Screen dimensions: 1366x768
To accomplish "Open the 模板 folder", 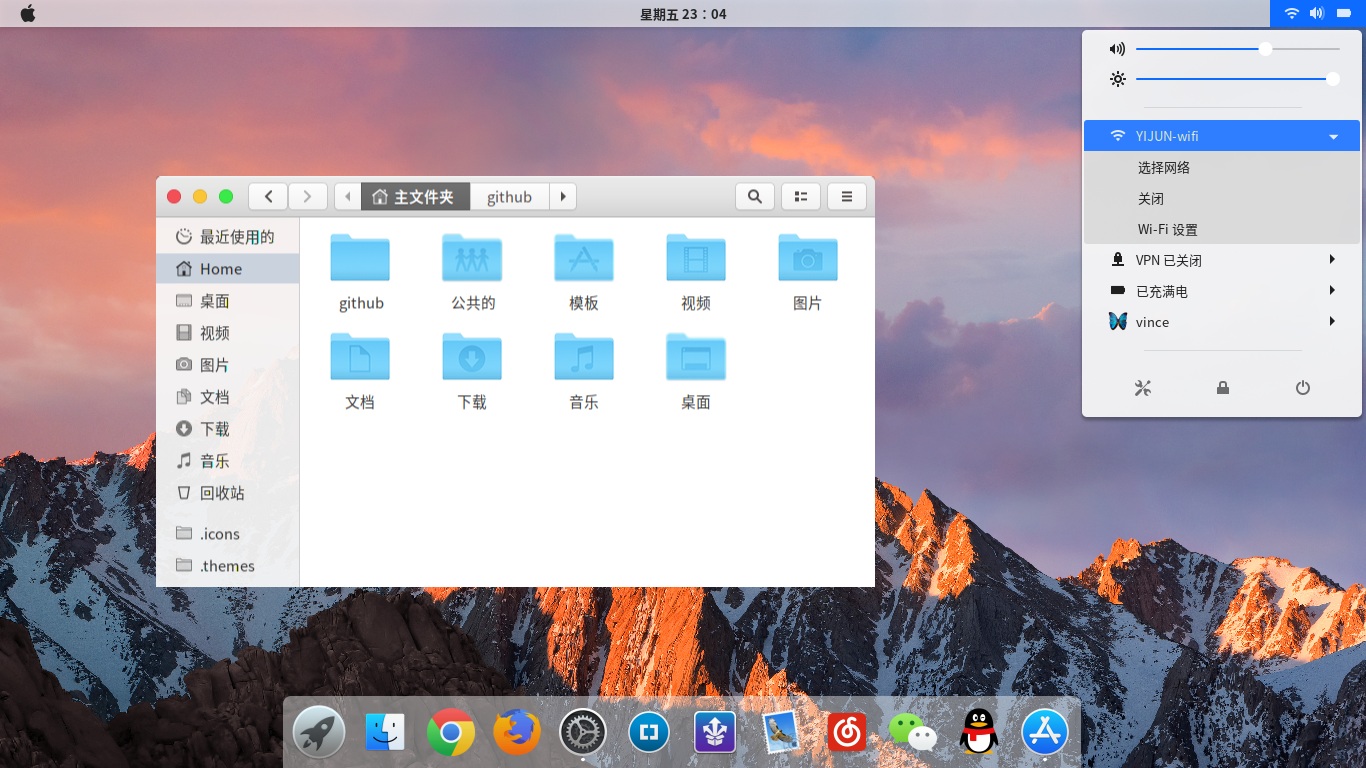I will click(x=584, y=259).
